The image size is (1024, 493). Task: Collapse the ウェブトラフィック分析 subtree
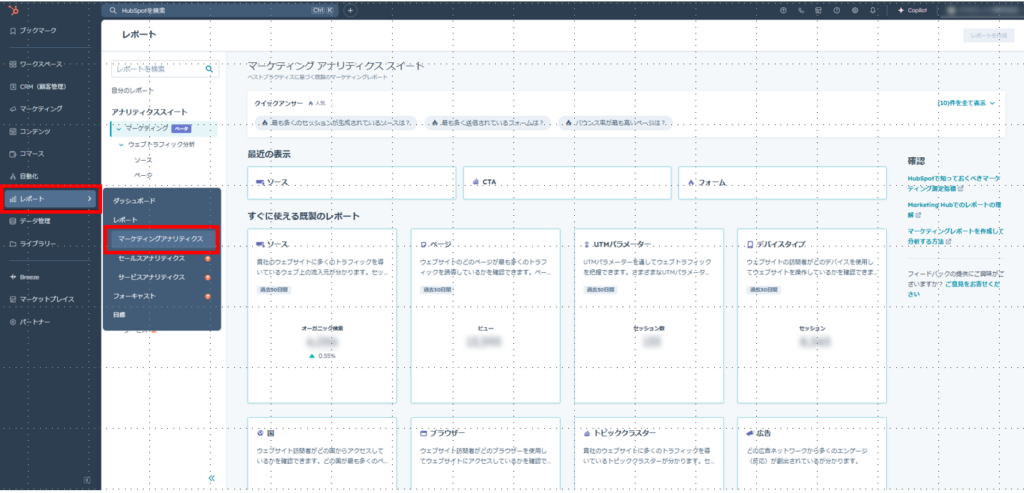point(122,144)
